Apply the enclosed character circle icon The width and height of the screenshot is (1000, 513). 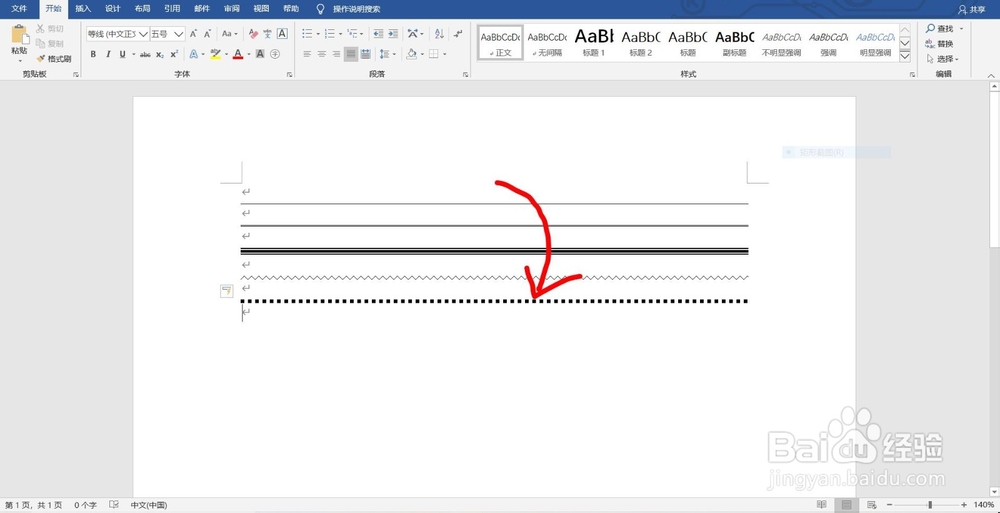[x=275, y=54]
